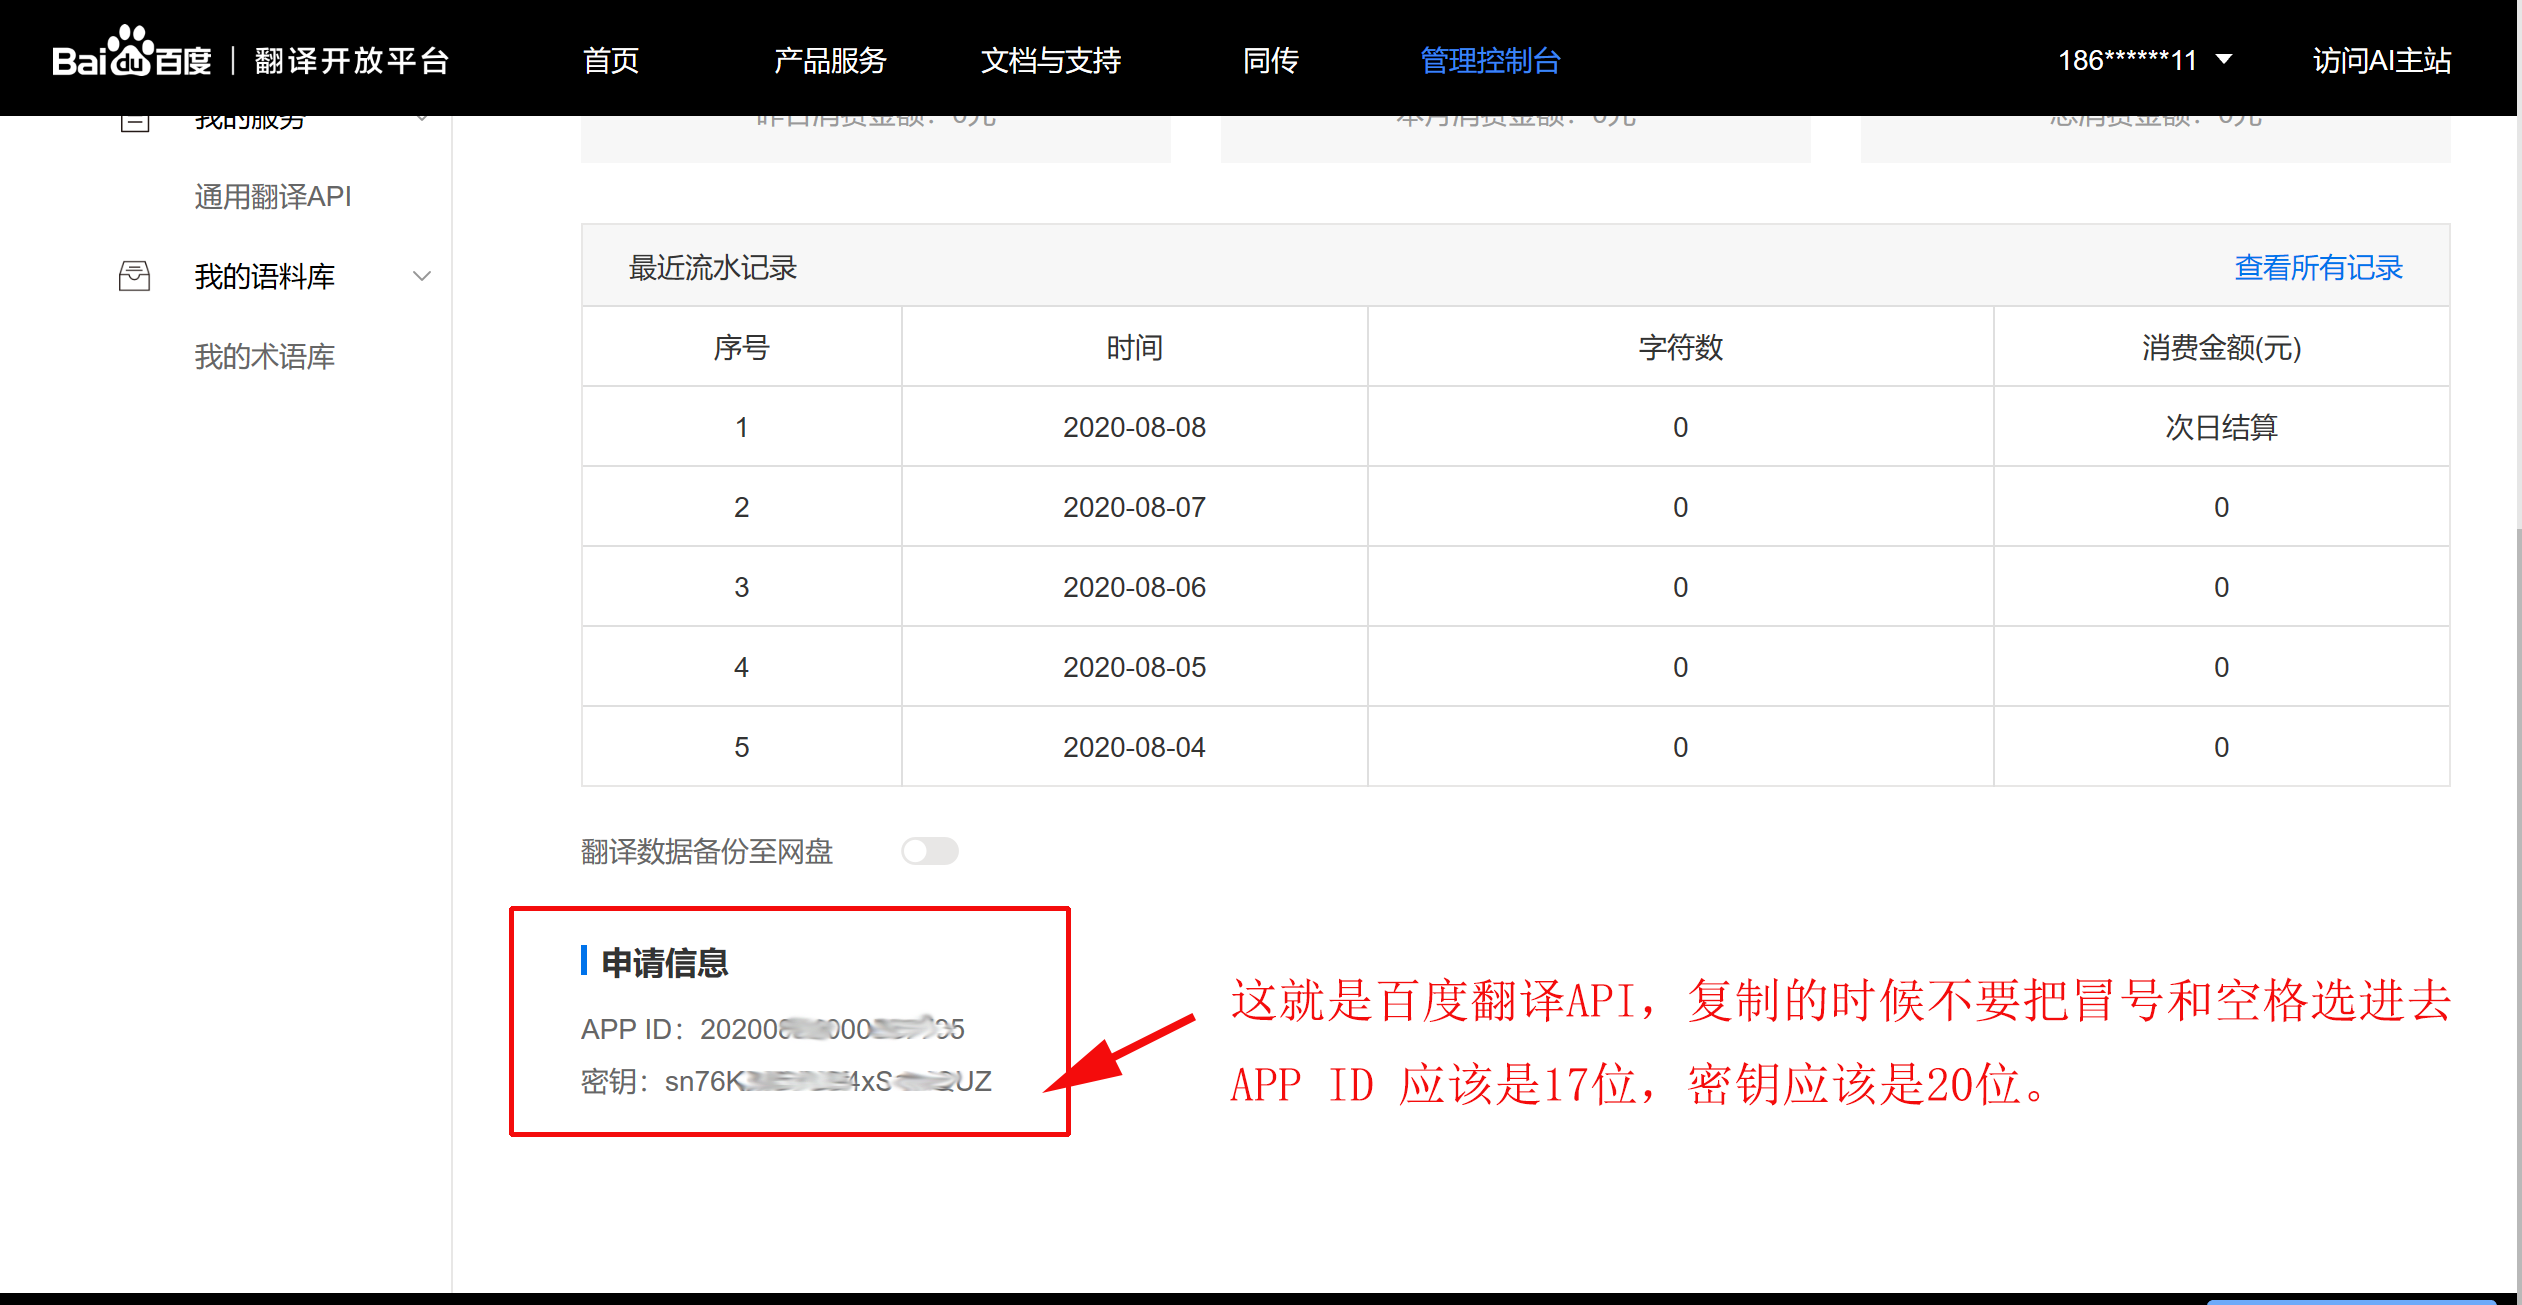The height and width of the screenshot is (1305, 2522).
Task: Visit the 访问AI主站 link
Action: point(2381,60)
